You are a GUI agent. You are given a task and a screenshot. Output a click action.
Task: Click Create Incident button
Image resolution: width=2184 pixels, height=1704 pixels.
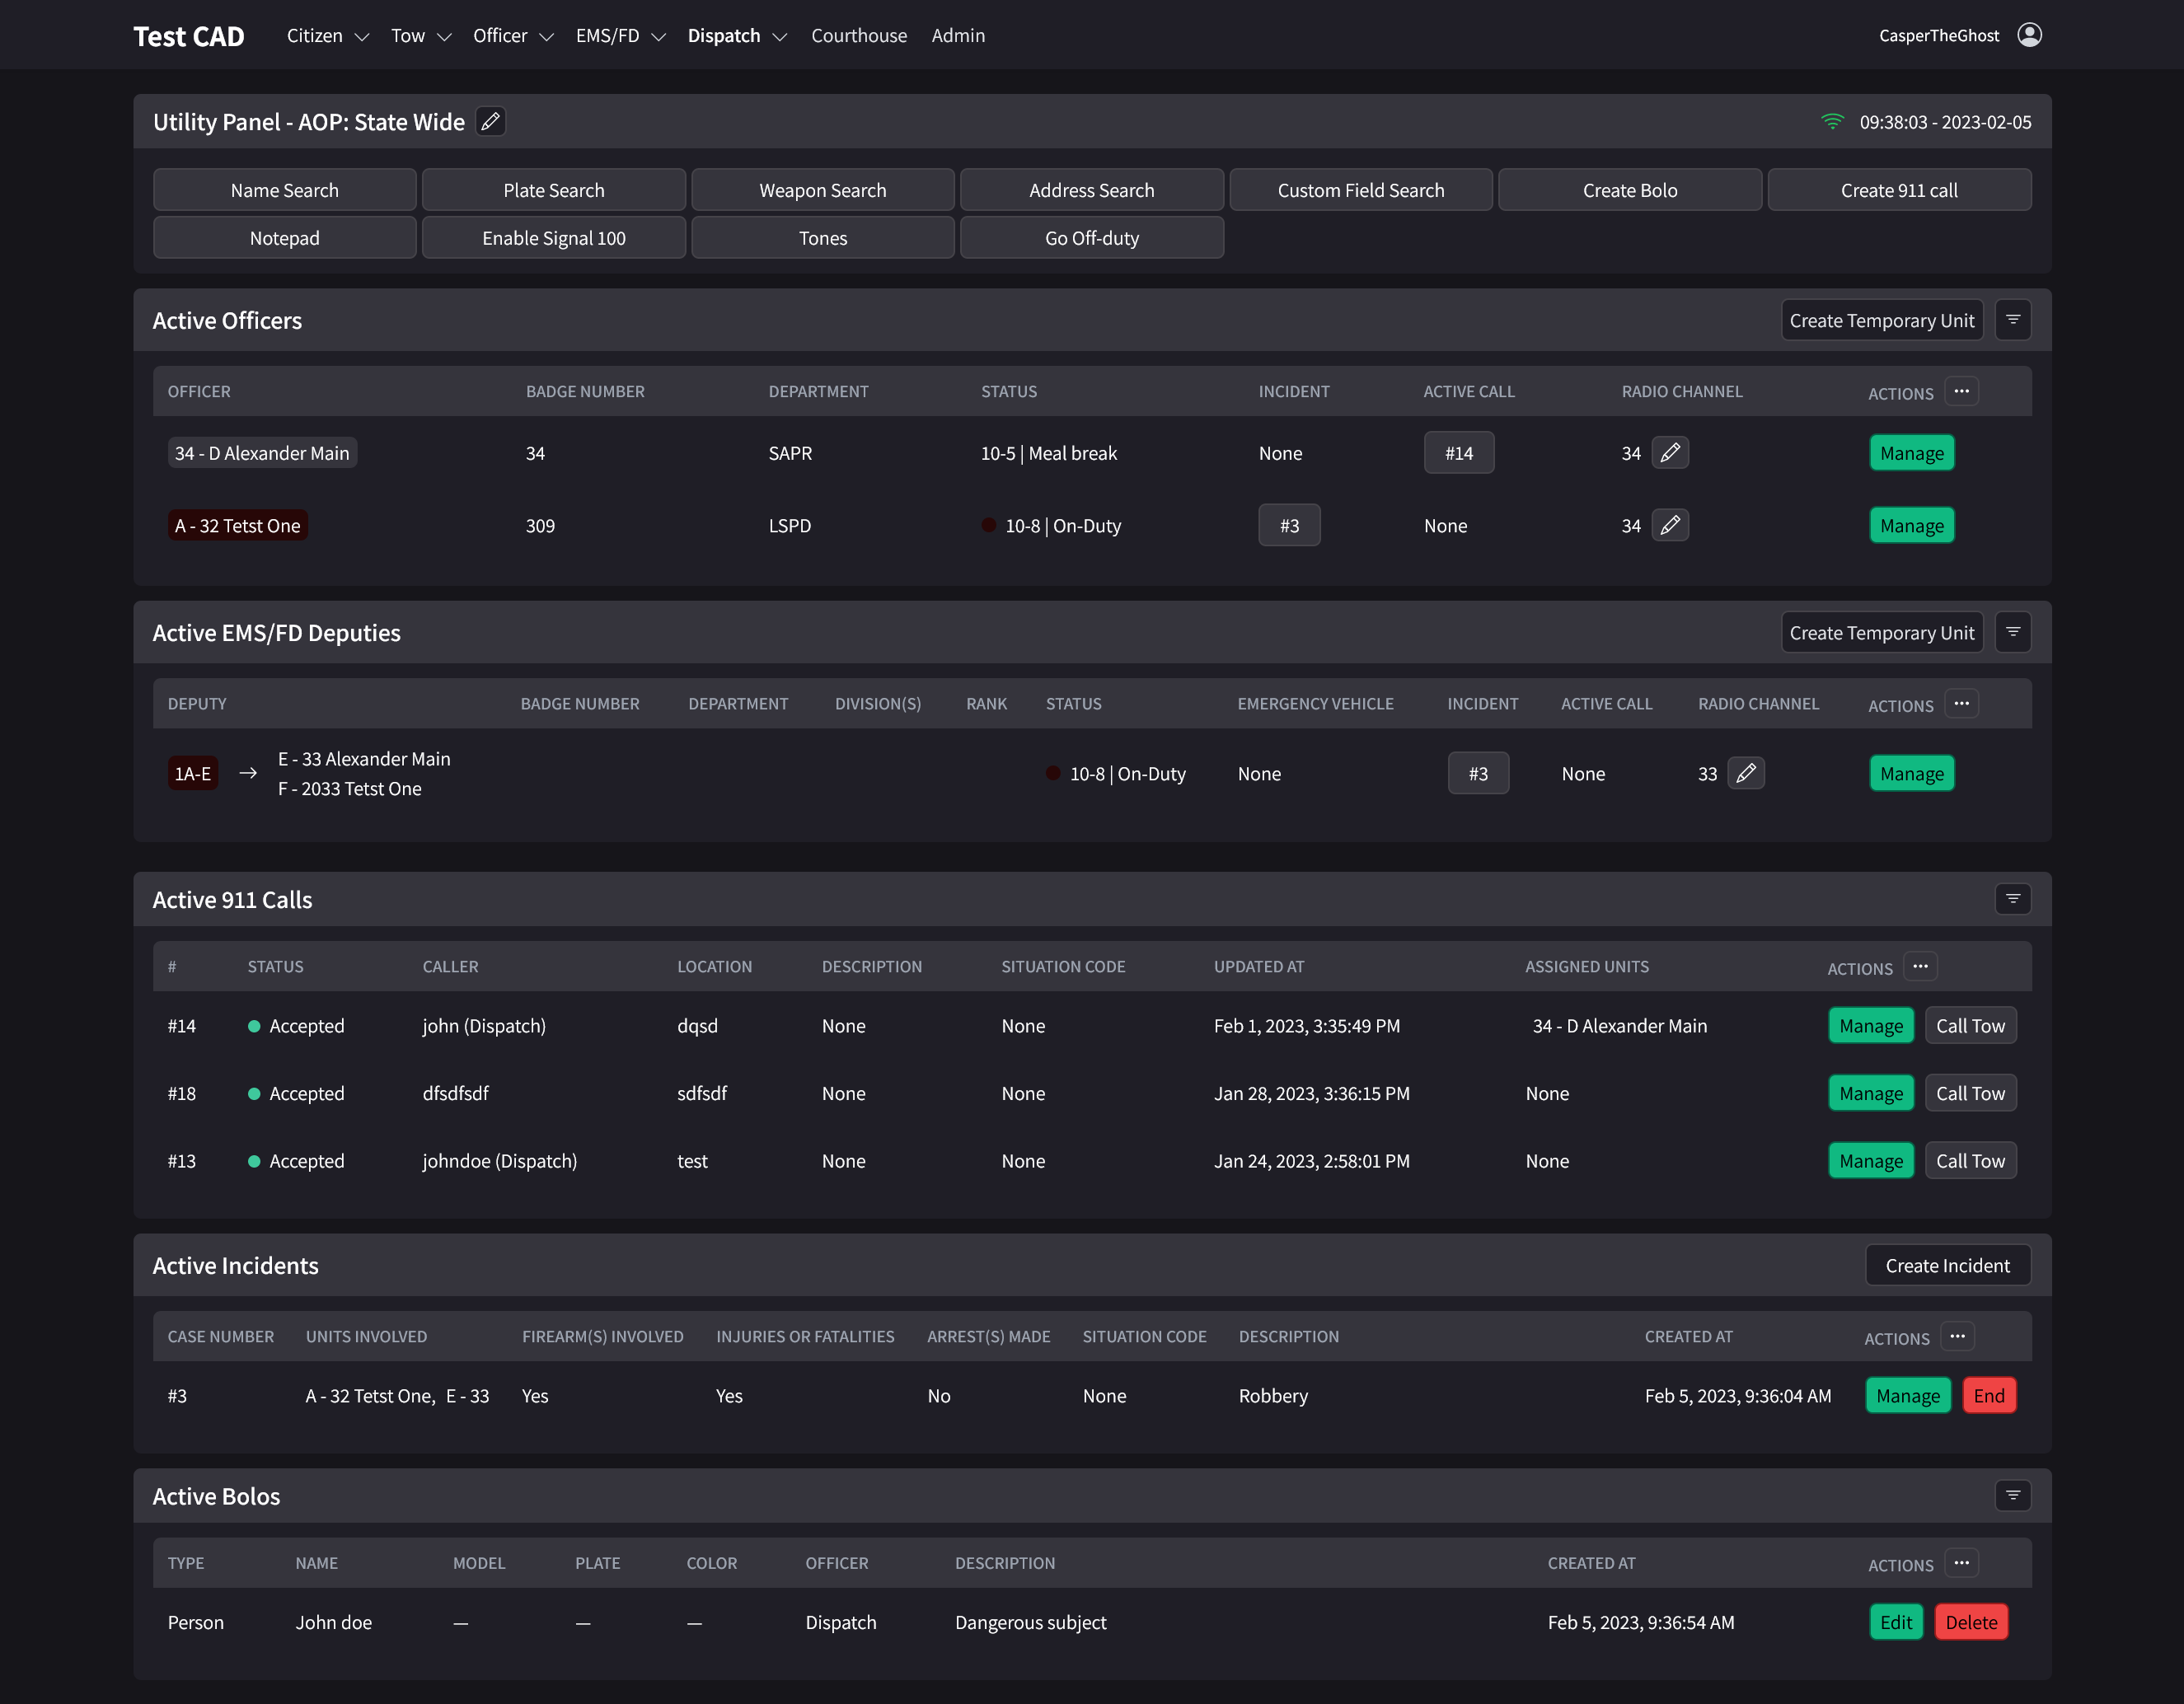click(1947, 1264)
